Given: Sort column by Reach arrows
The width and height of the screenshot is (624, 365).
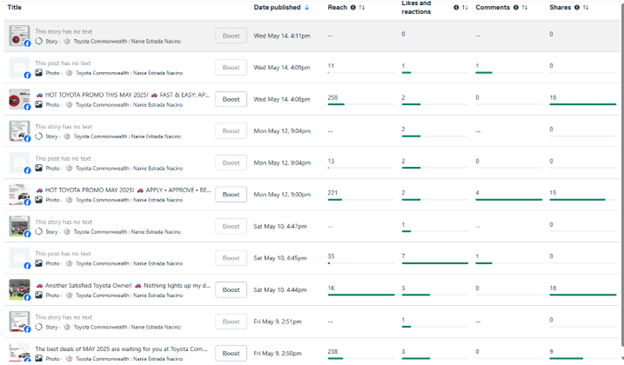Looking at the screenshot, I should pos(361,8).
